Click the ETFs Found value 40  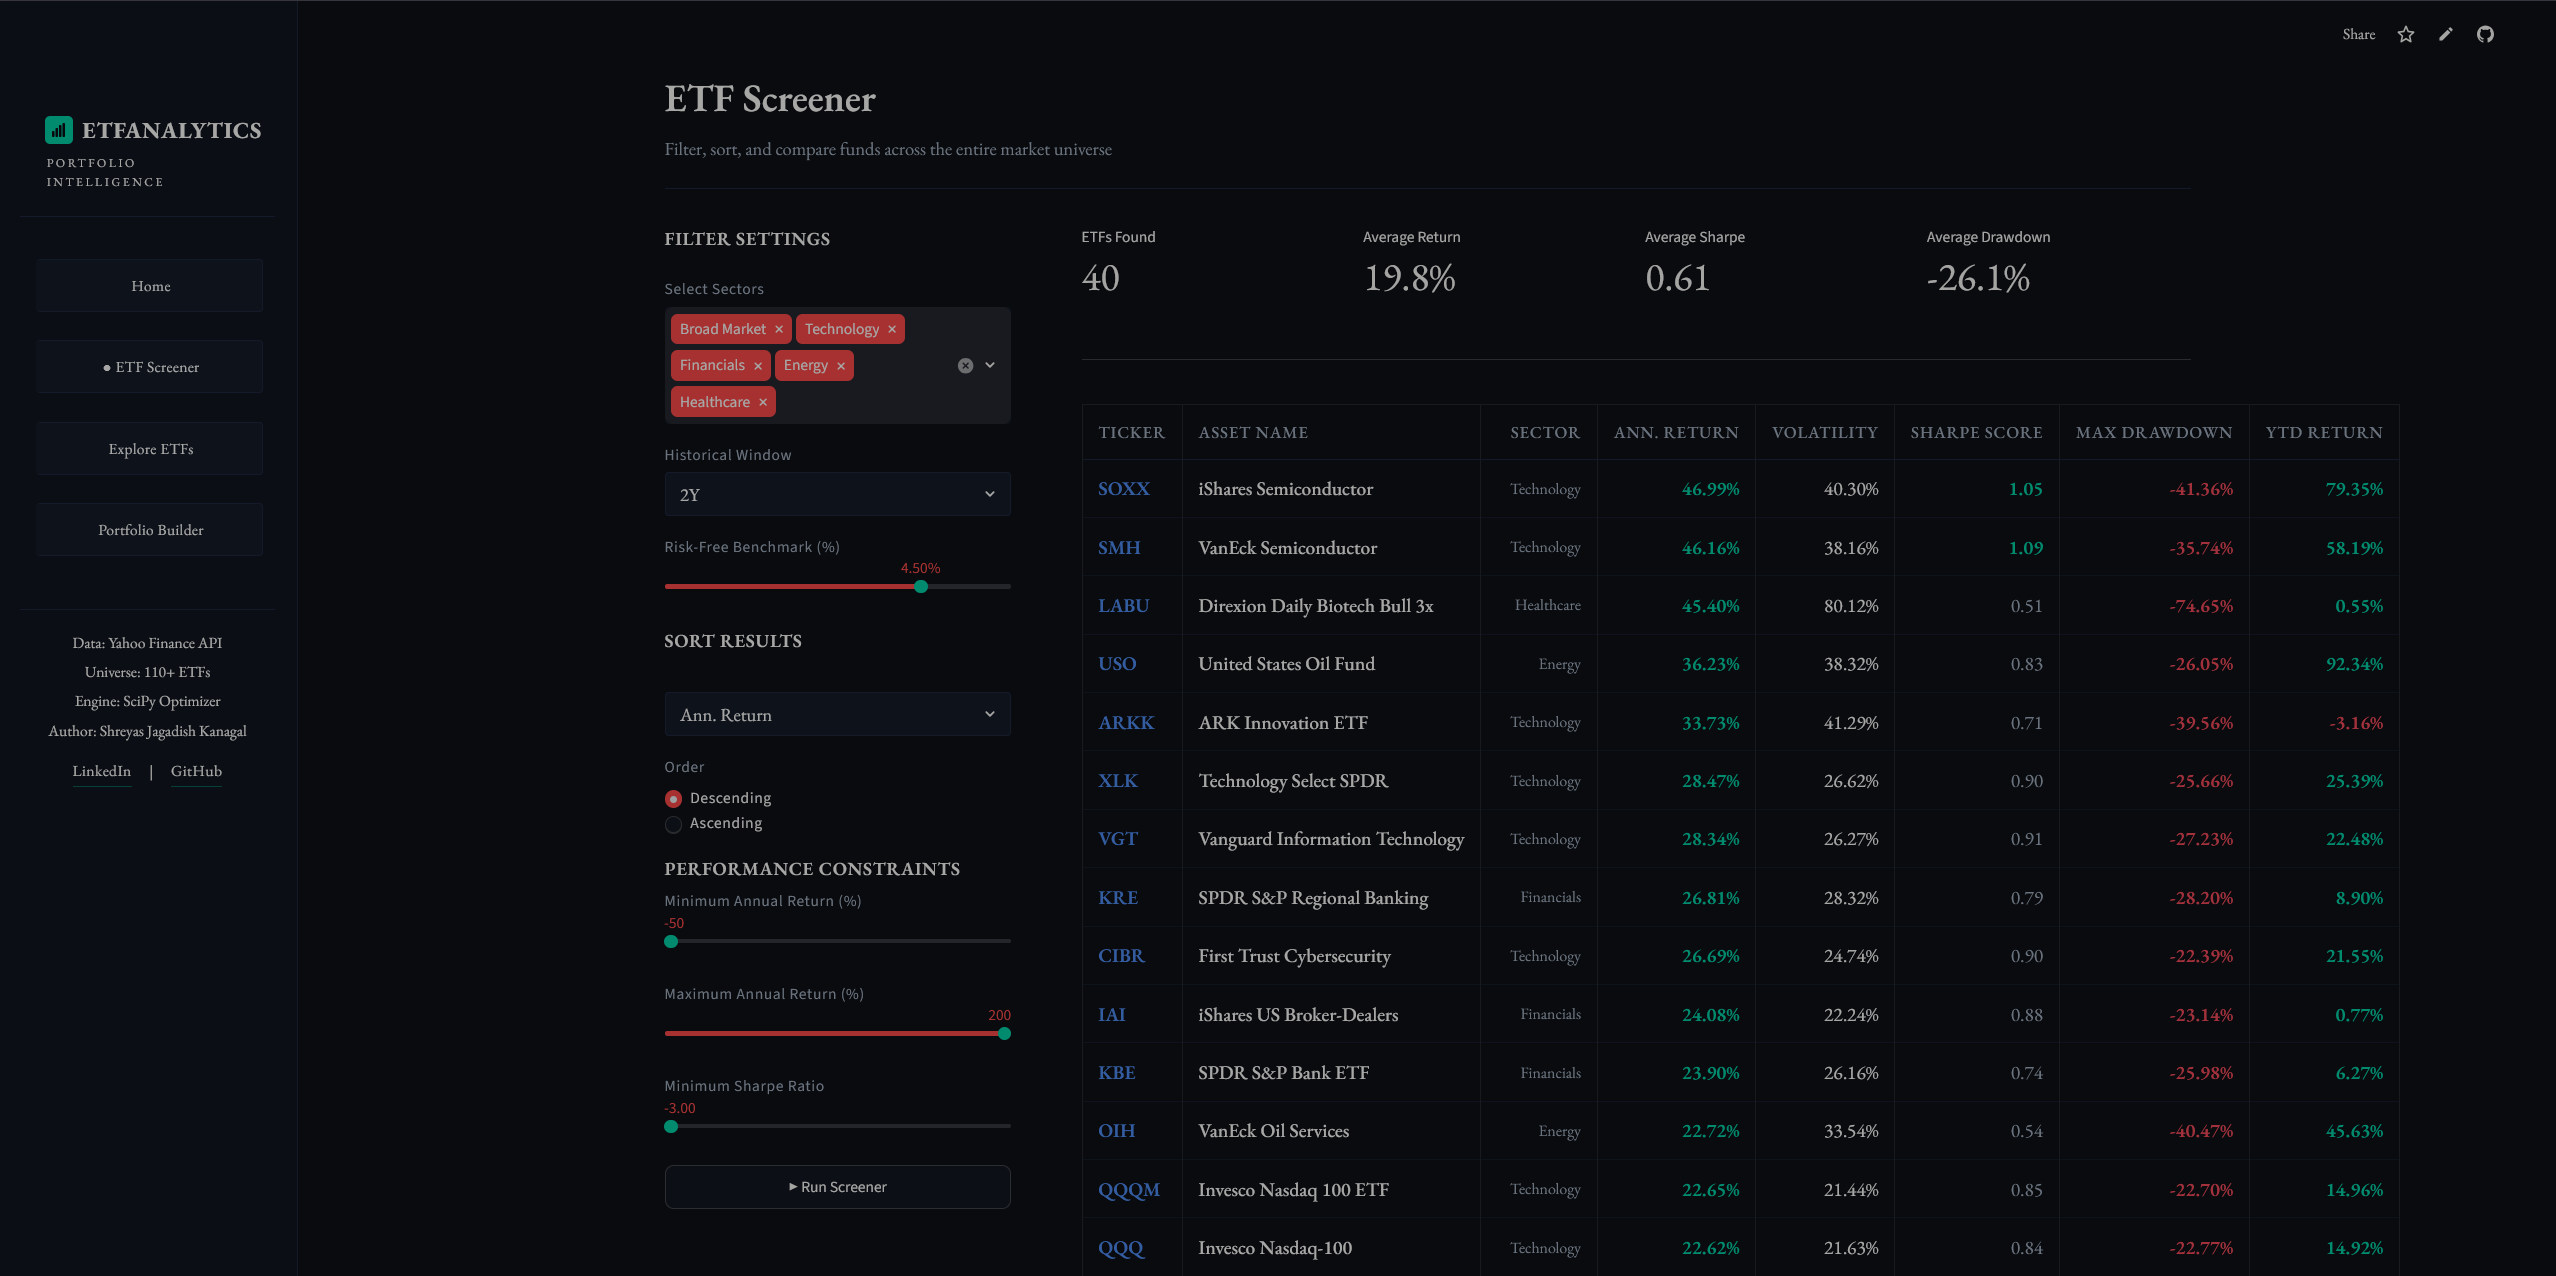tap(1100, 278)
